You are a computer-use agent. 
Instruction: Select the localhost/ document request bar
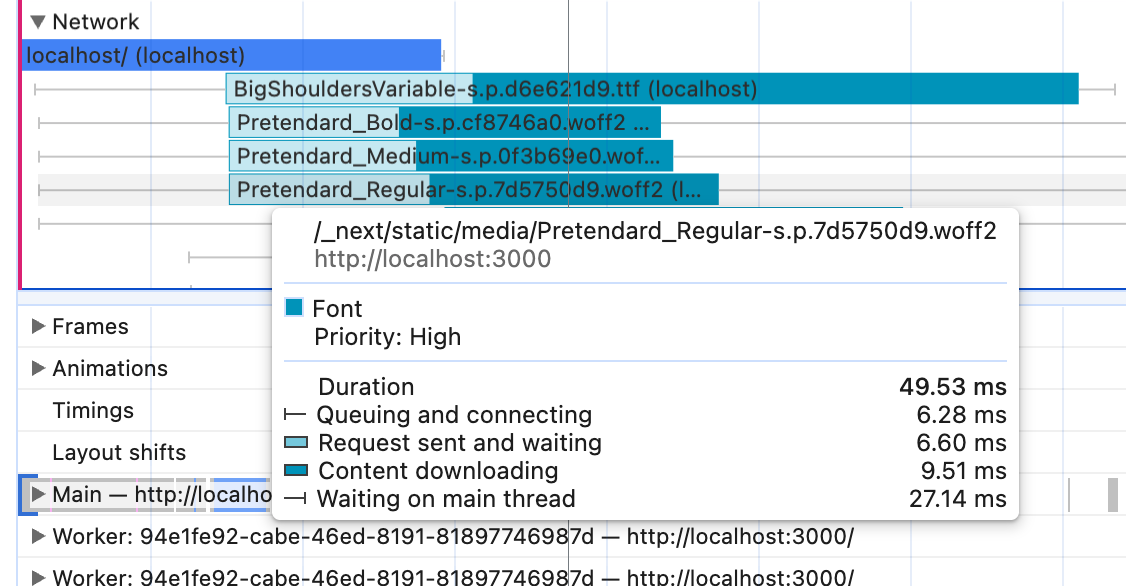click(230, 55)
